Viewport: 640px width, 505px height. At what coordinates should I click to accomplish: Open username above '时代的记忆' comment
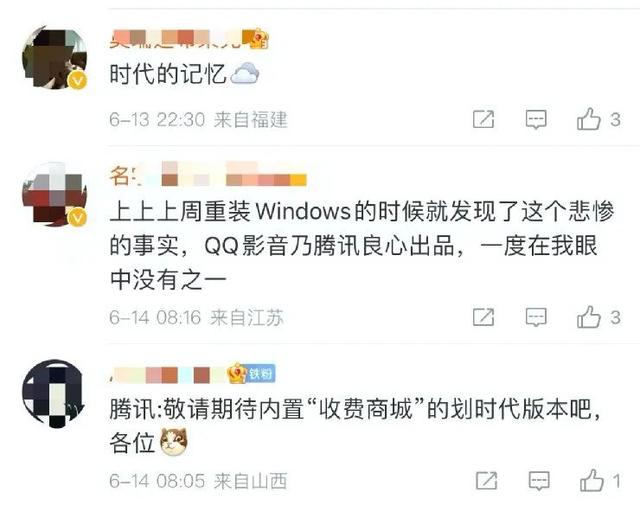click(176, 39)
